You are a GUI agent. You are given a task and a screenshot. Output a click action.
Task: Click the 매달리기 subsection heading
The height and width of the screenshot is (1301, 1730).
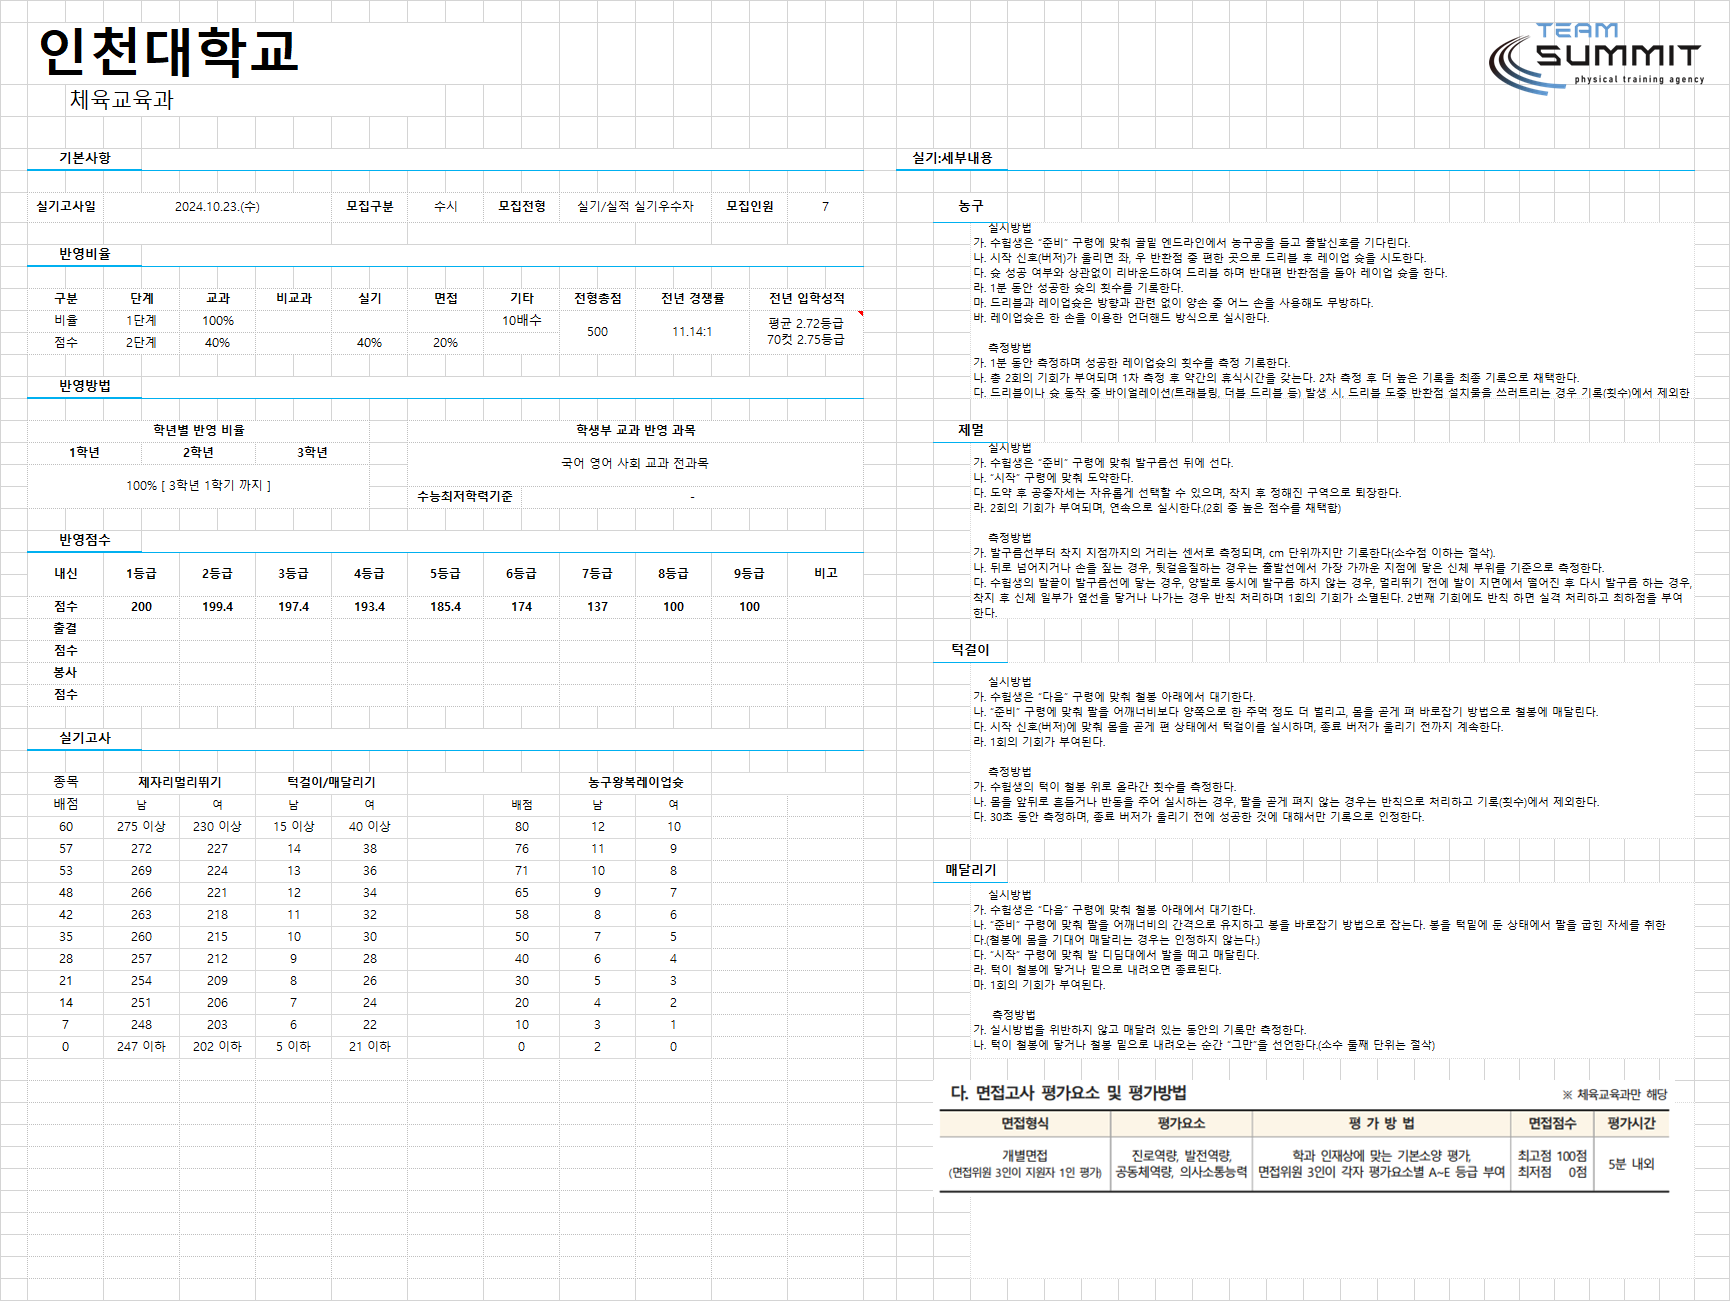[971, 870]
